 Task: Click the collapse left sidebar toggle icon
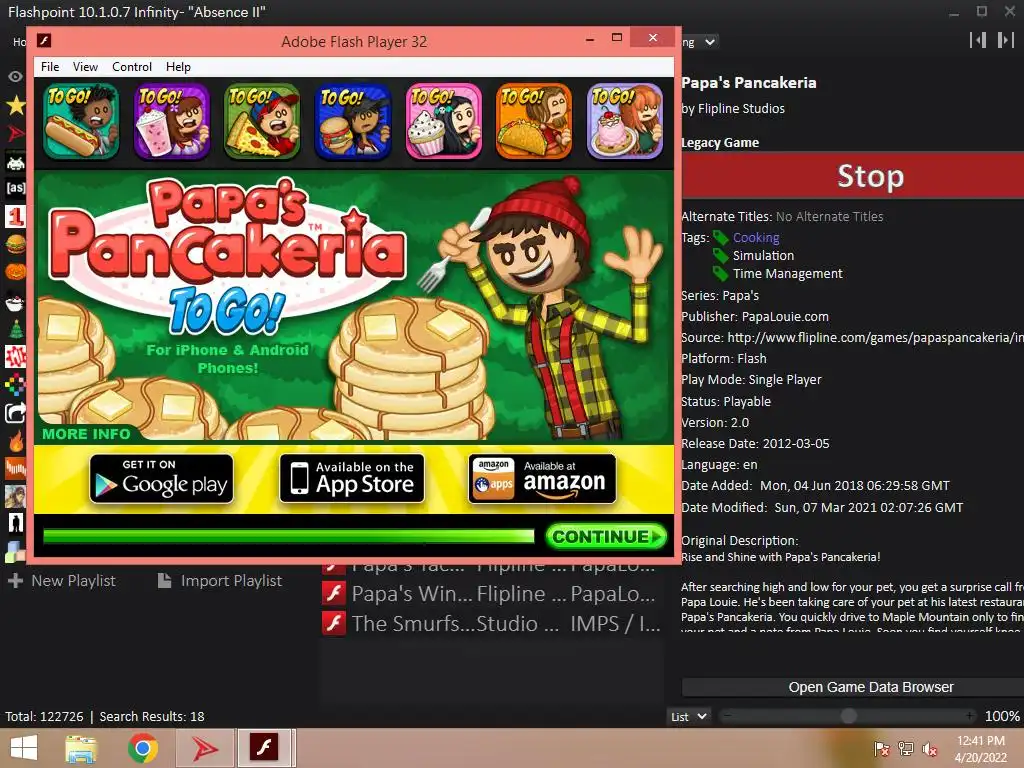coord(978,40)
